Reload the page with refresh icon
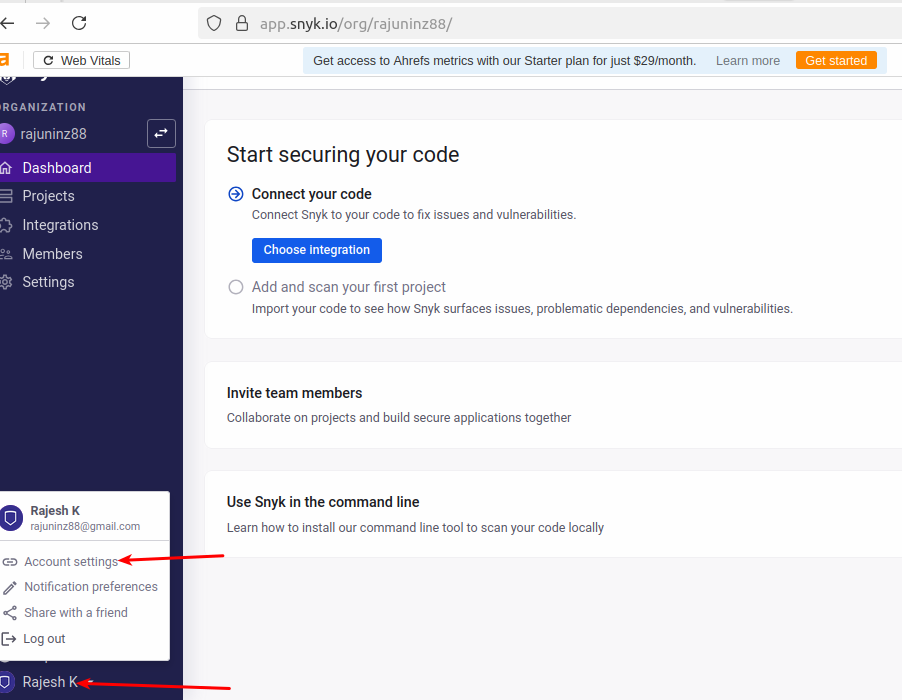This screenshot has height=700, width=902. pos(79,23)
